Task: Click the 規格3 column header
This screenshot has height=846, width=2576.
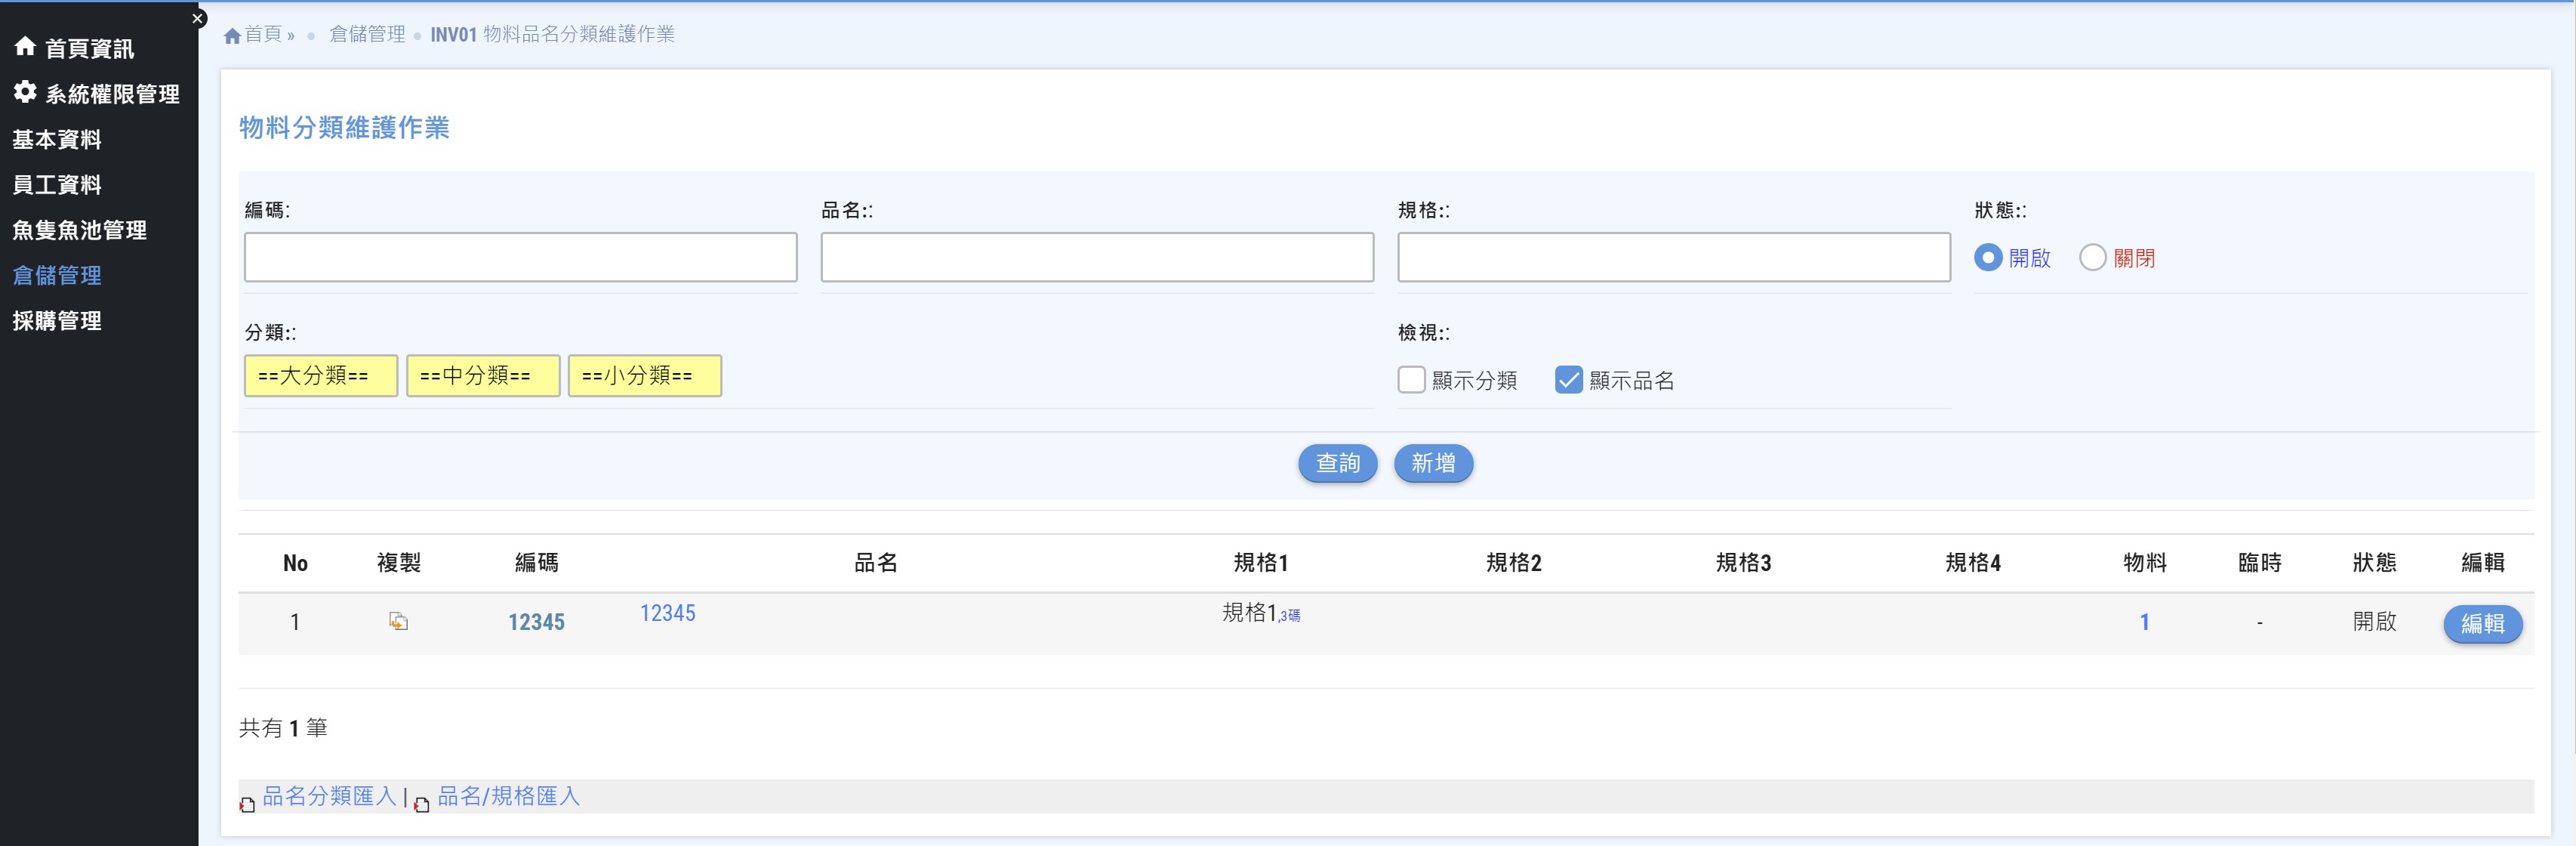Action: coord(1743,563)
